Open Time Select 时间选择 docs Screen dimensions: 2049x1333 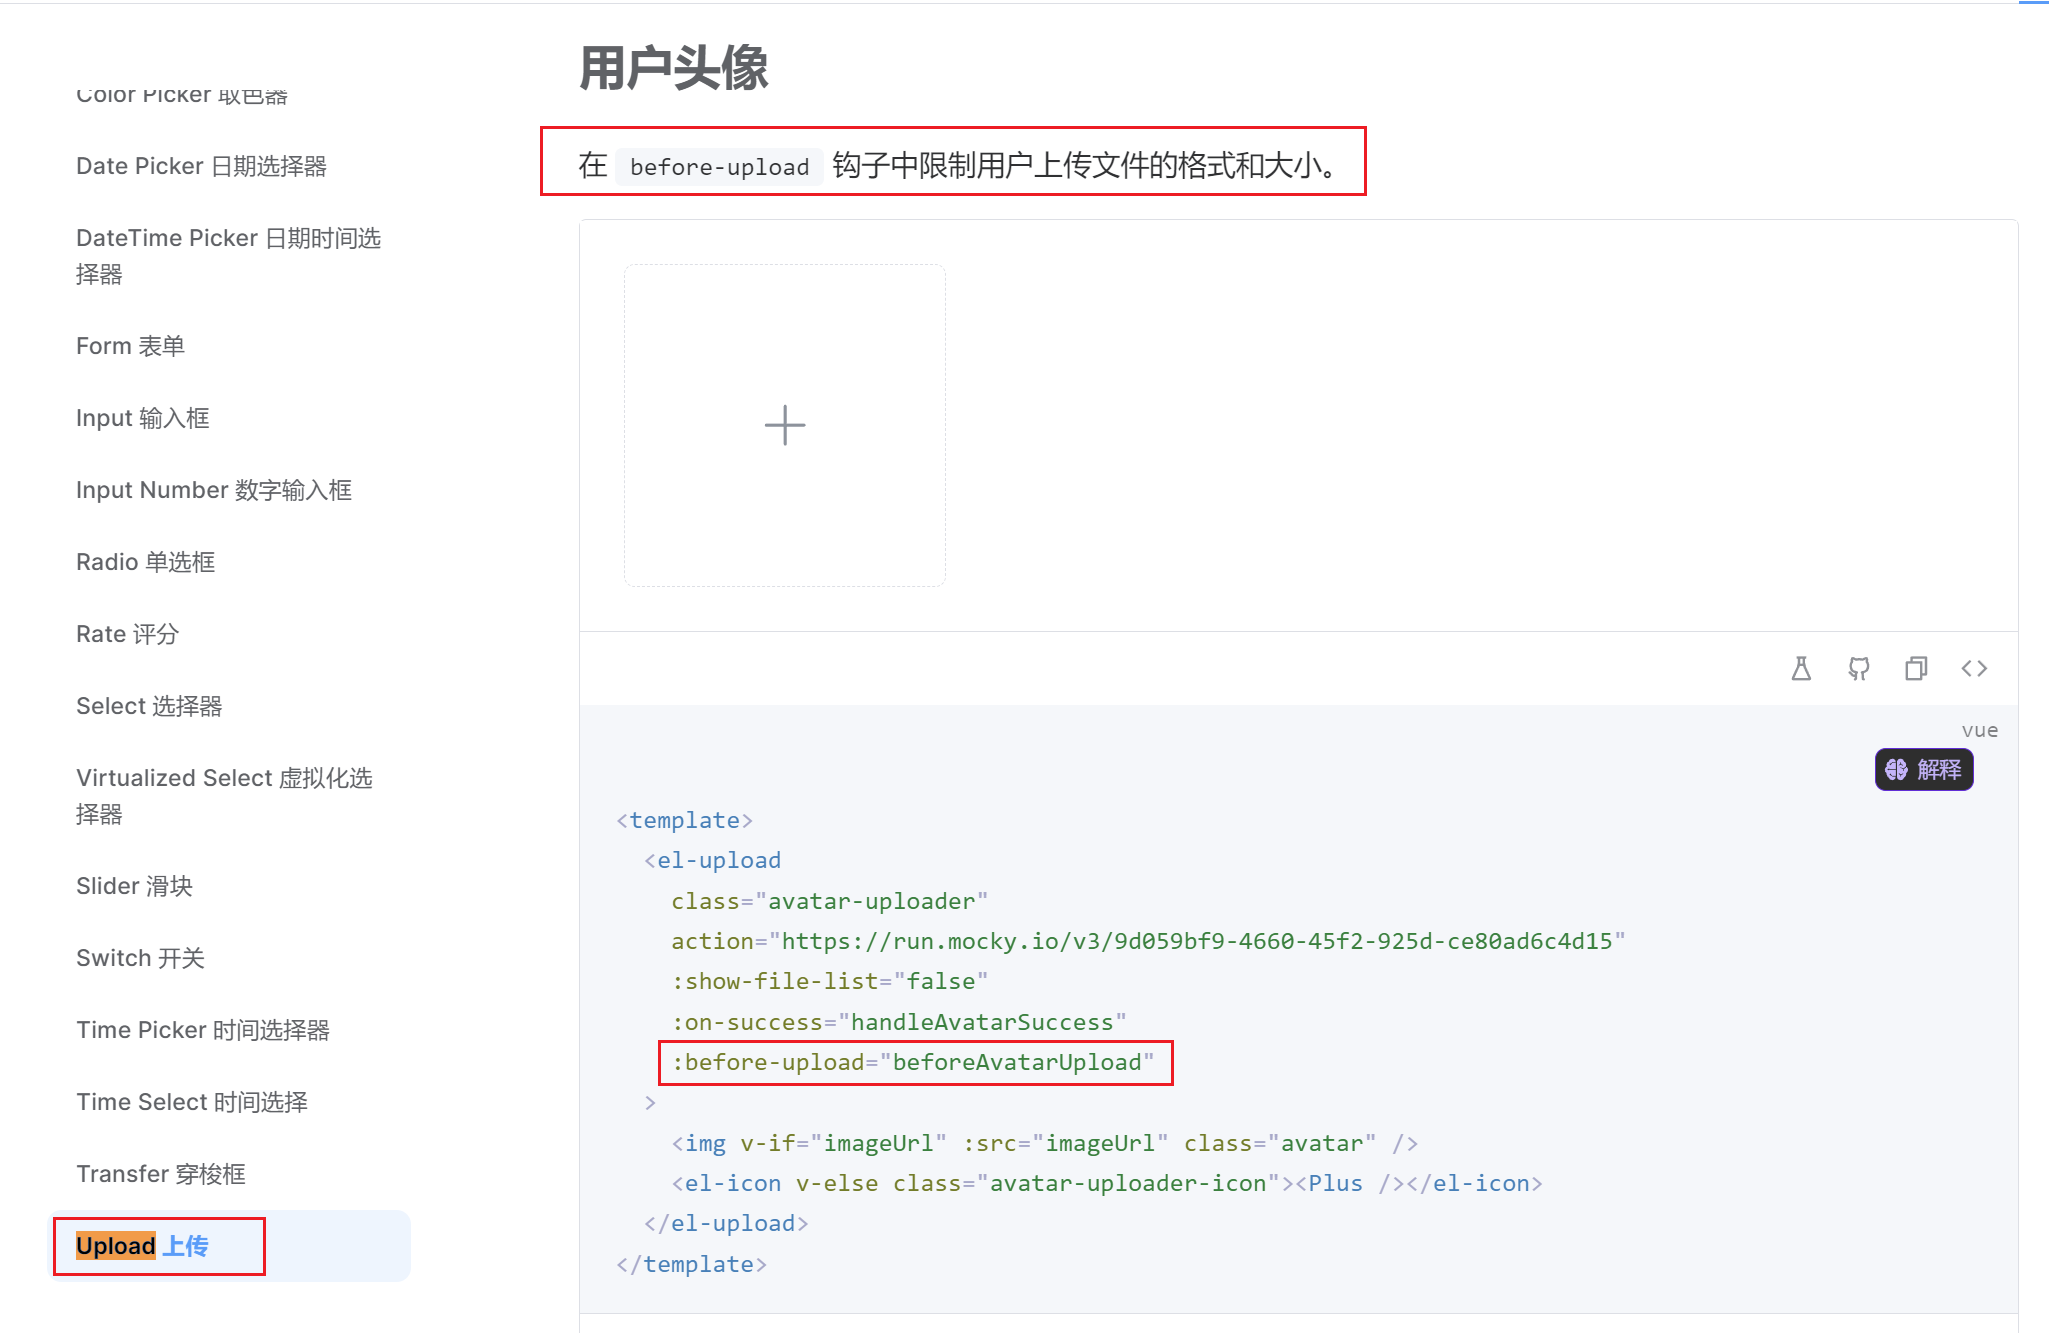click(x=192, y=1102)
